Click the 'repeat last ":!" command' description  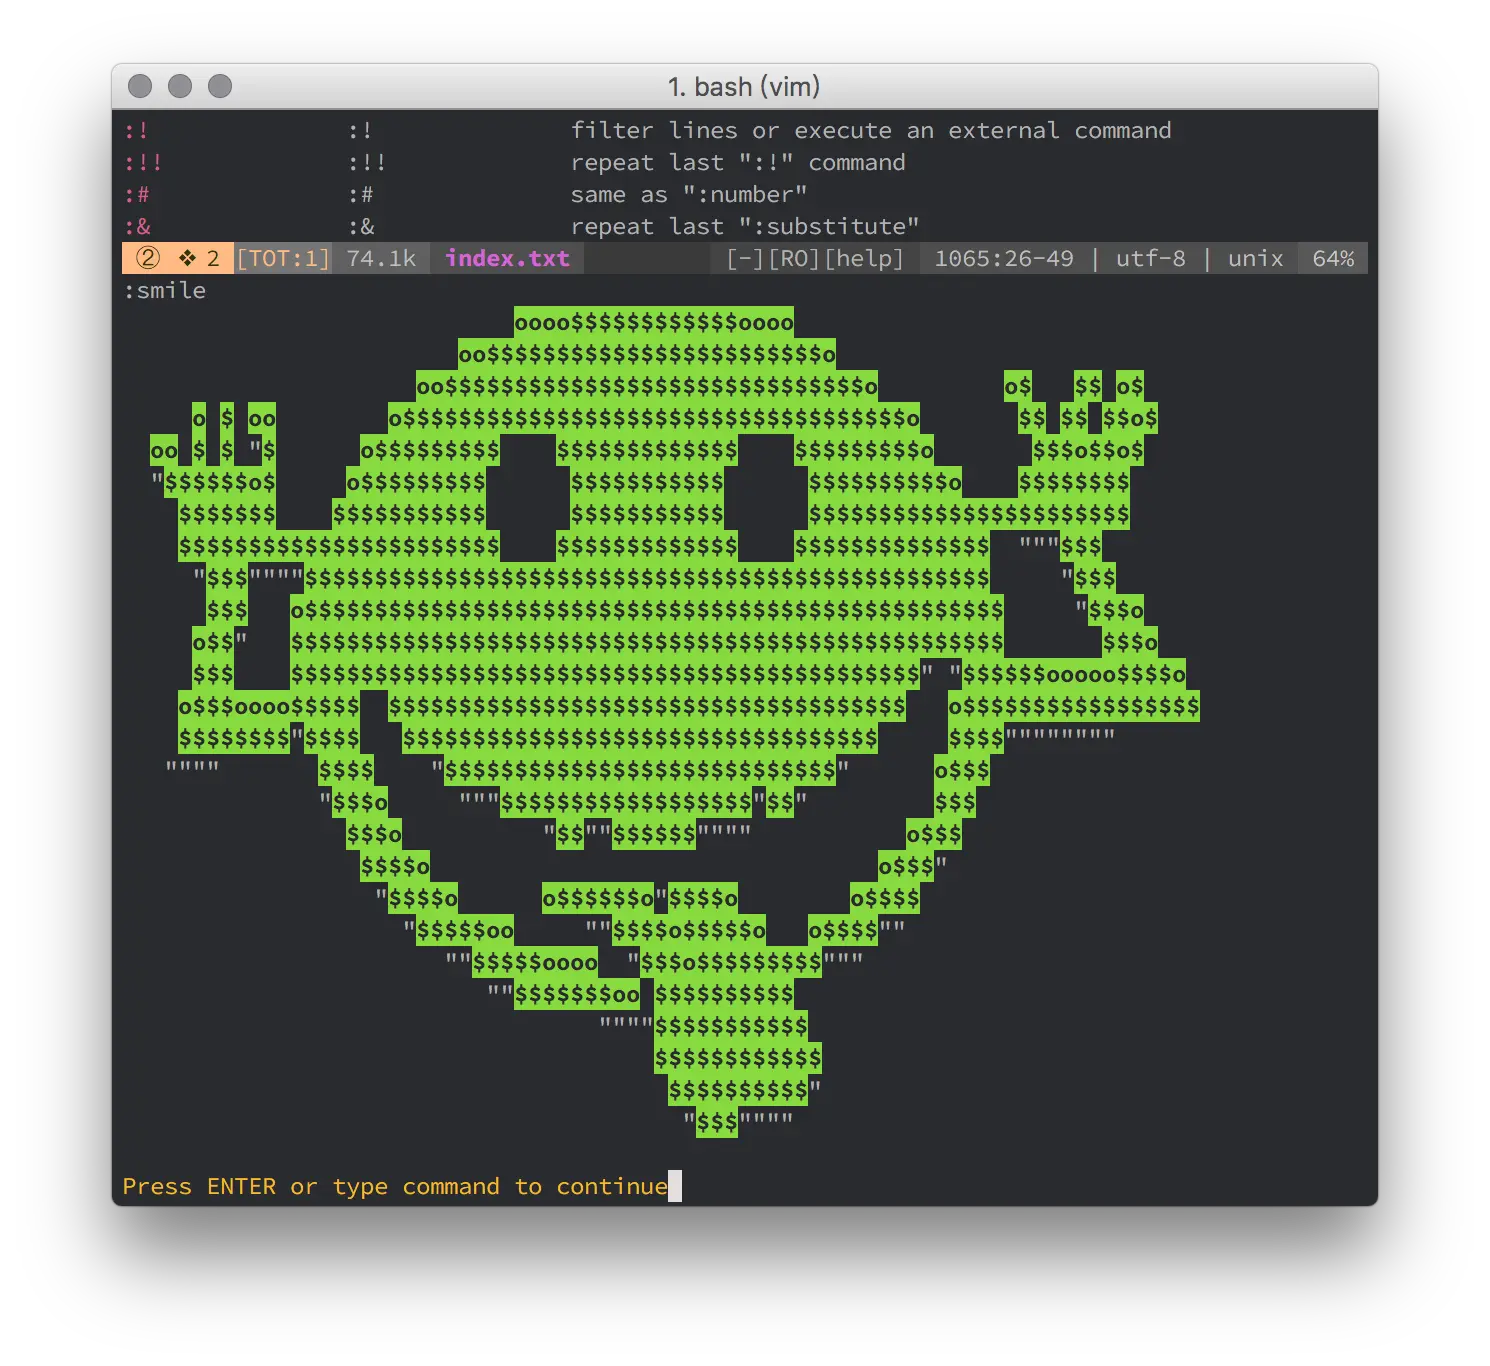click(x=738, y=162)
